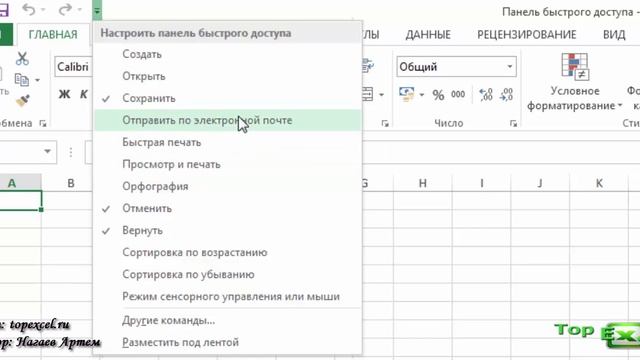This screenshot has width=640, height=360.
Task: Click the Calibri font name box
Action: coord(73,67)
